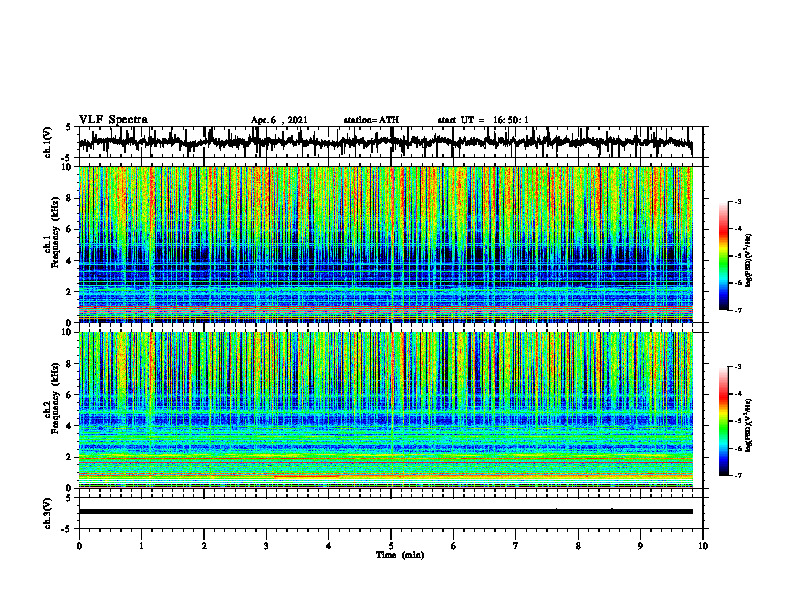Click the "5" tick on ch.1(V) axis
The width and height of the screenshot is (792, 612).
[68, 127]
